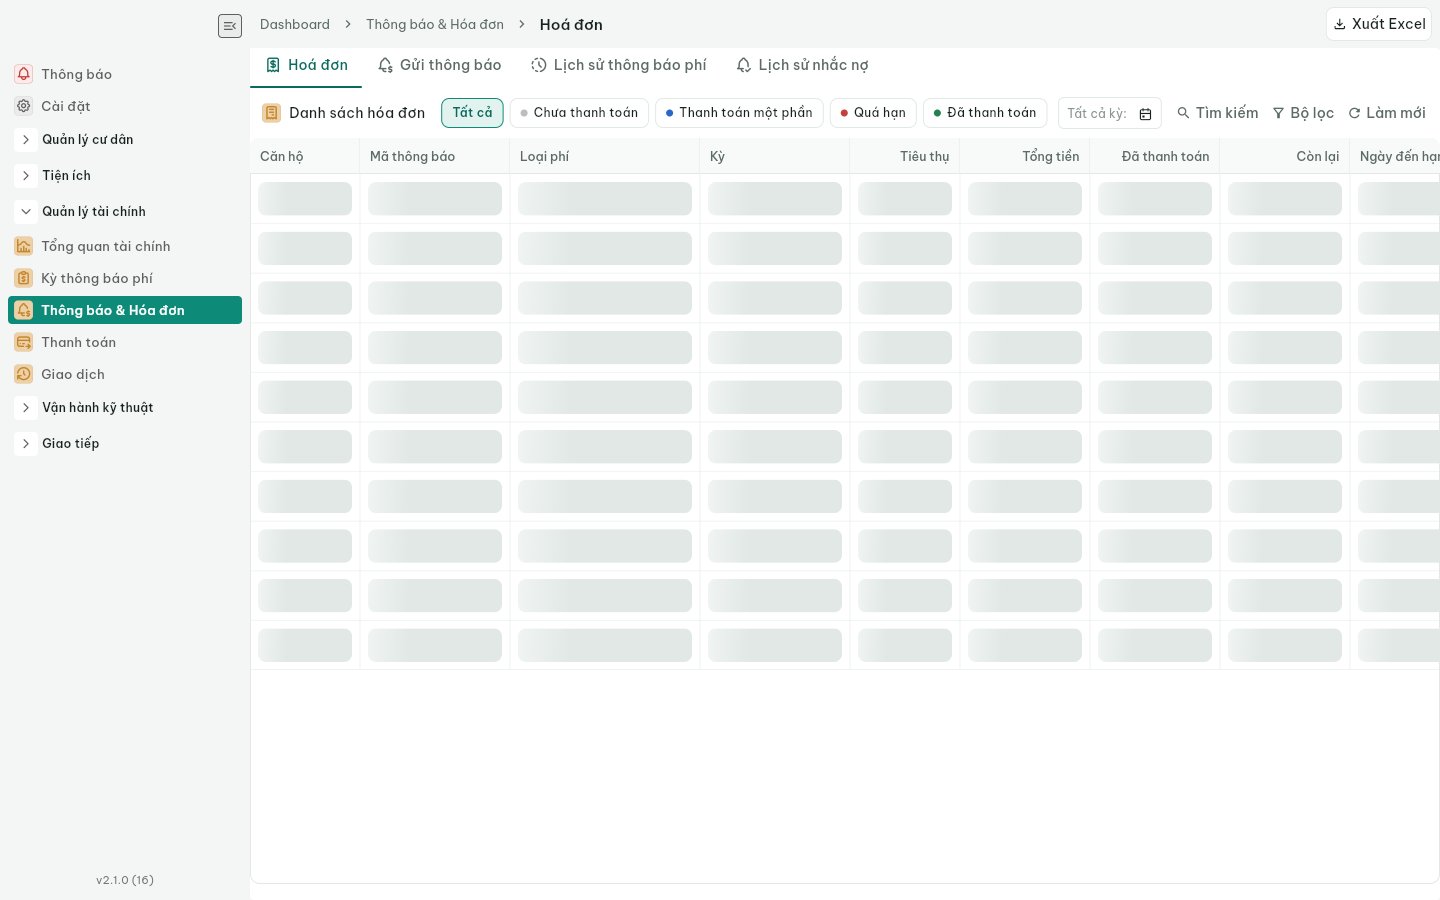The image size is (1440, 900).
Task: Expand Quản lý cư dân section
Action: coord(26,140)
